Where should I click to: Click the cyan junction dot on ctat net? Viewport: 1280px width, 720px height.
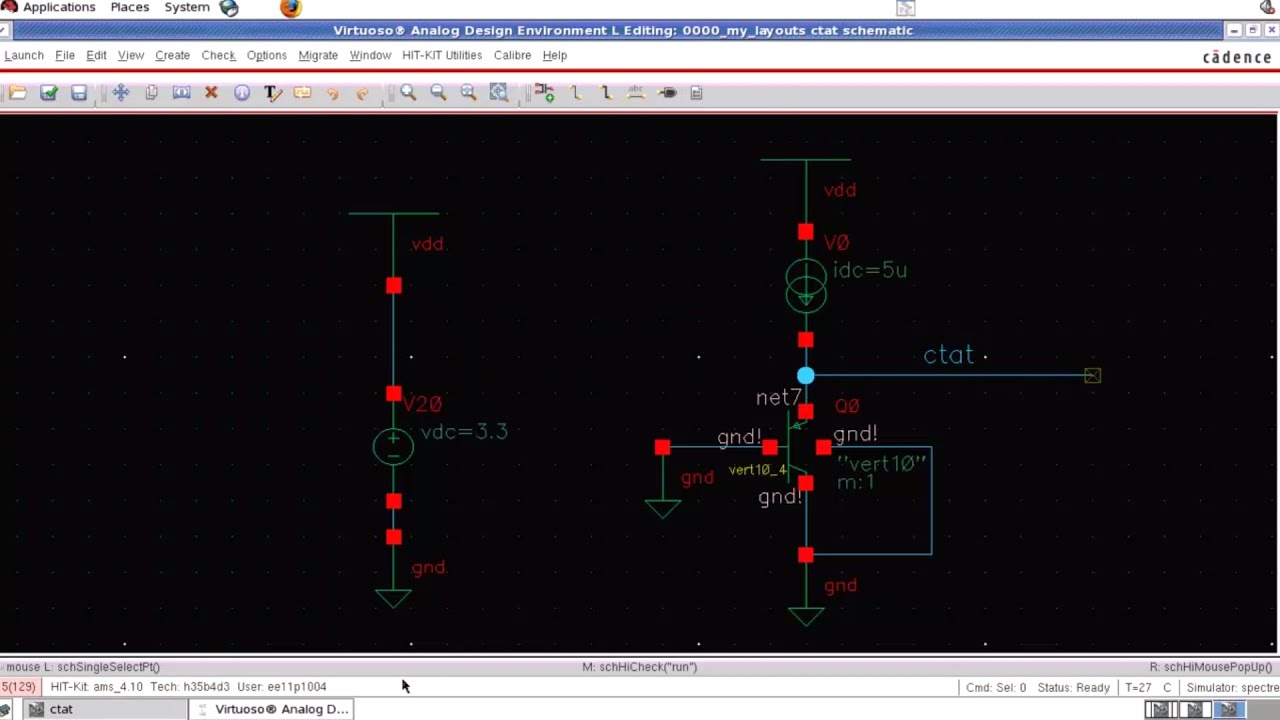tap(806, 376)
